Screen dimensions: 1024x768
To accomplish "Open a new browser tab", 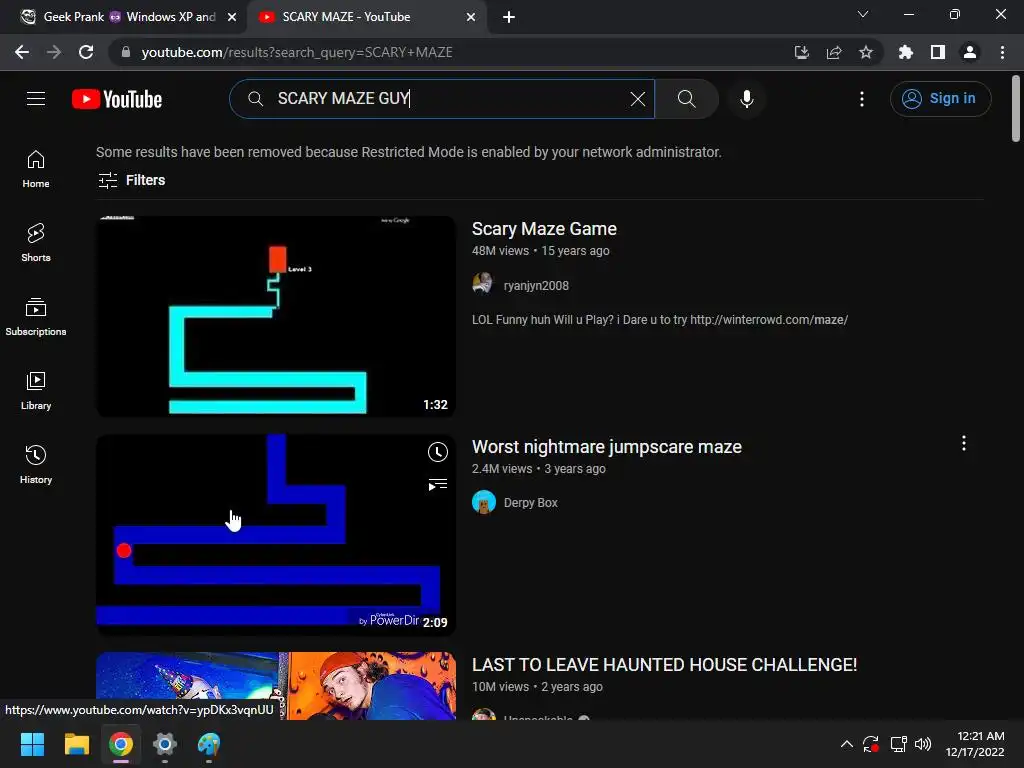I will pyautogui.click(x=509, y=17).
